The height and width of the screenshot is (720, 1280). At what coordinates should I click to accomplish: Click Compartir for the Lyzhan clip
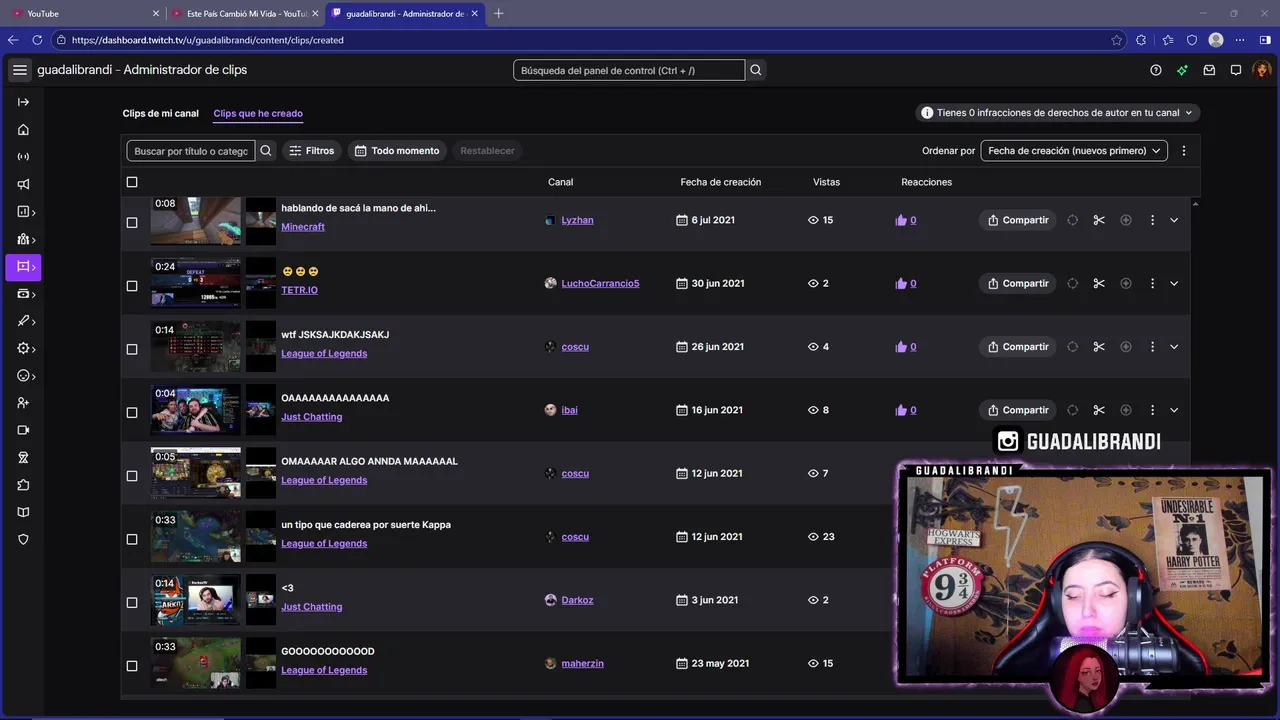click(1018, 220)
